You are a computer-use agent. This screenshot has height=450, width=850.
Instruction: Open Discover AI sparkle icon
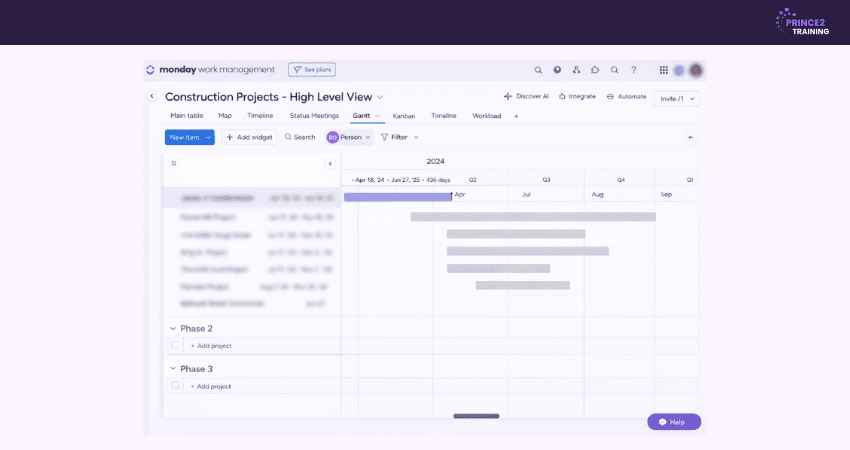(x=508, y=96)
